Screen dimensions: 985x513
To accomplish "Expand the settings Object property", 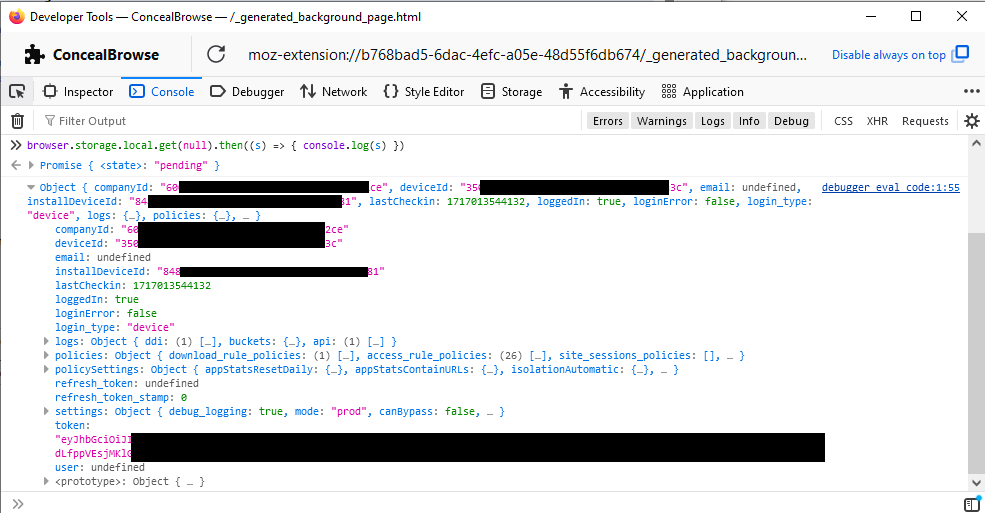I will click(x=46, y=411).
